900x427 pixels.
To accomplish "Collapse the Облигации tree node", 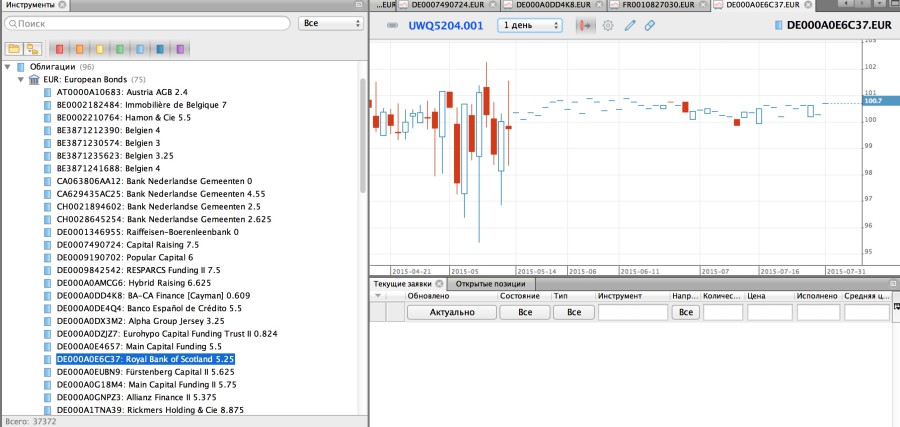I will click(8, 67).
